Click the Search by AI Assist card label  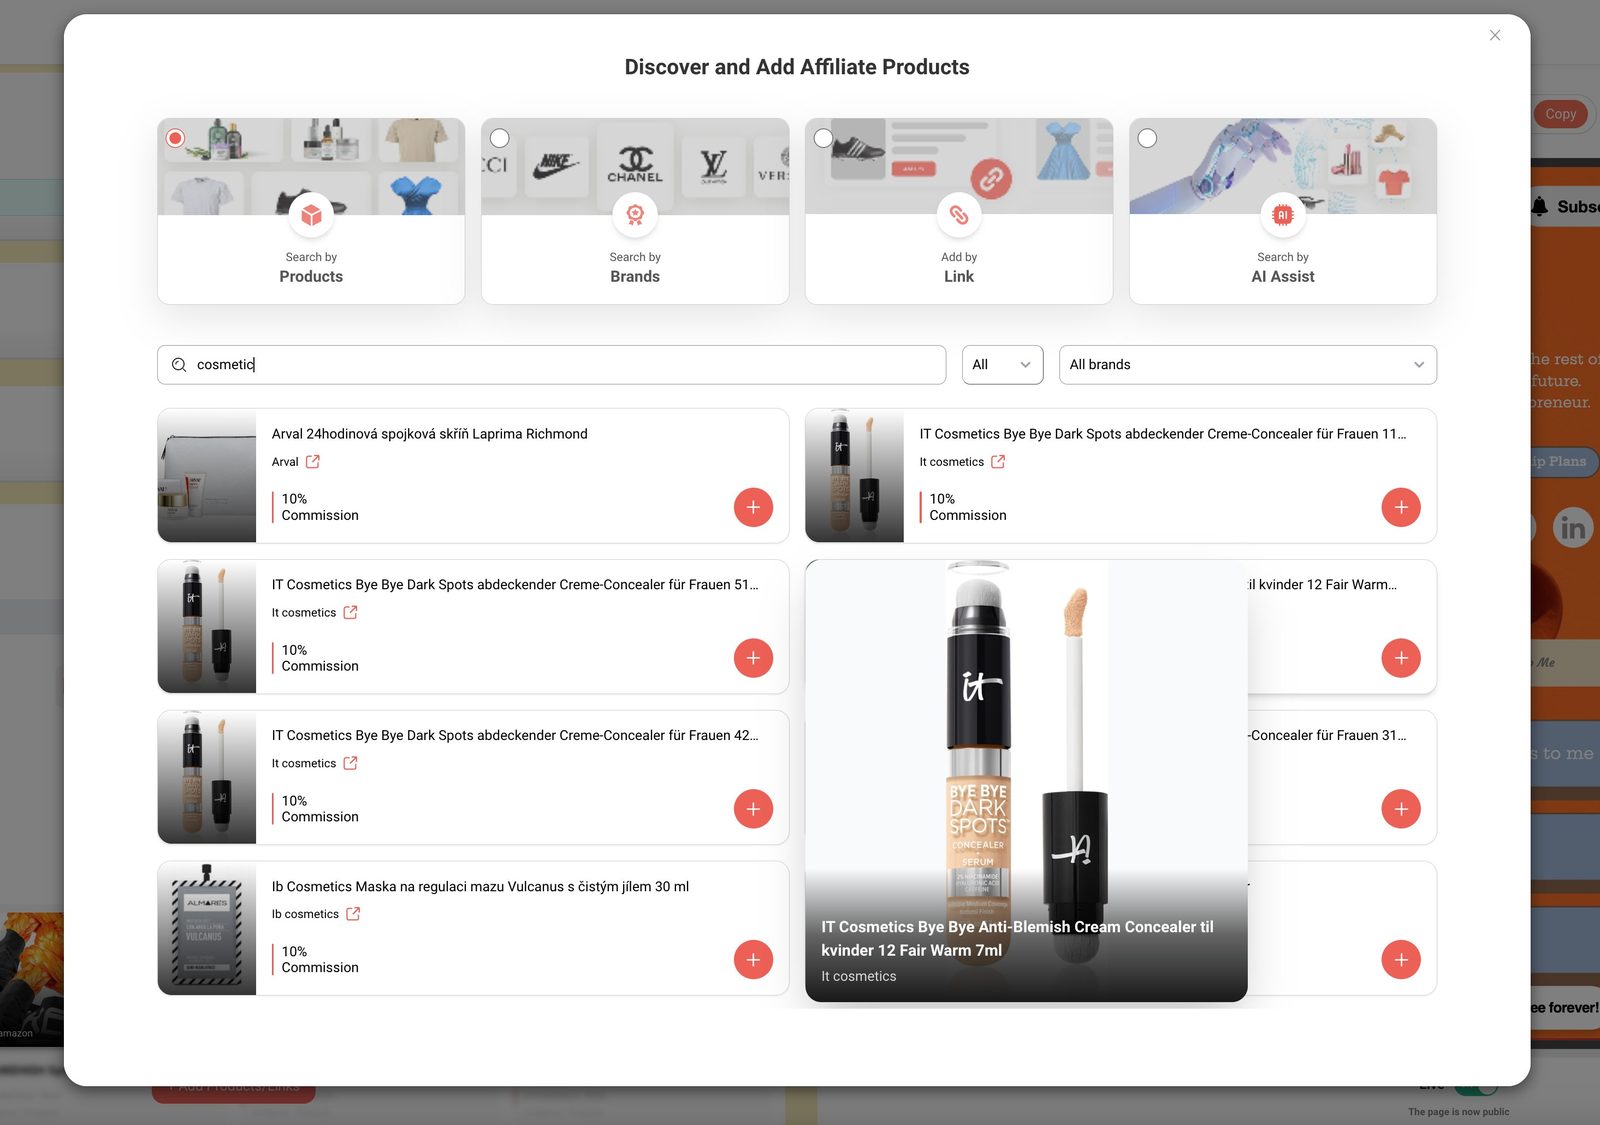click(1283, 267)
